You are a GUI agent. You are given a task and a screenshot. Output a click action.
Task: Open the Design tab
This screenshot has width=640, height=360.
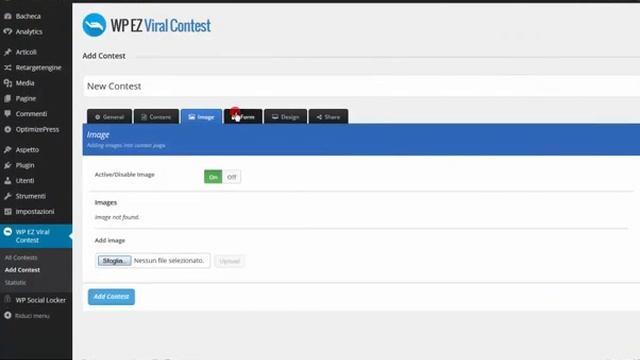click(285, 117)
